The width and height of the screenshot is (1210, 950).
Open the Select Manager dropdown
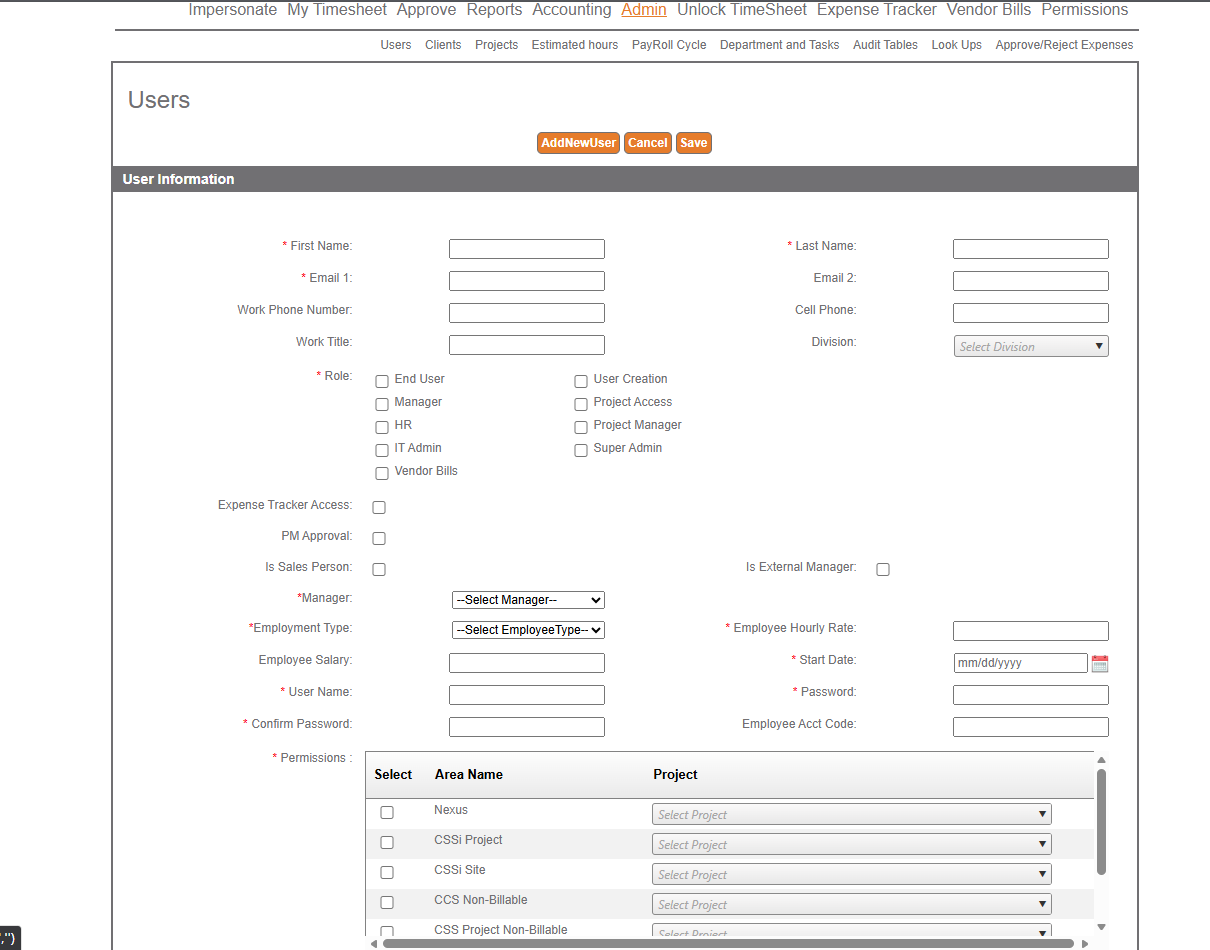pos(528,600)
